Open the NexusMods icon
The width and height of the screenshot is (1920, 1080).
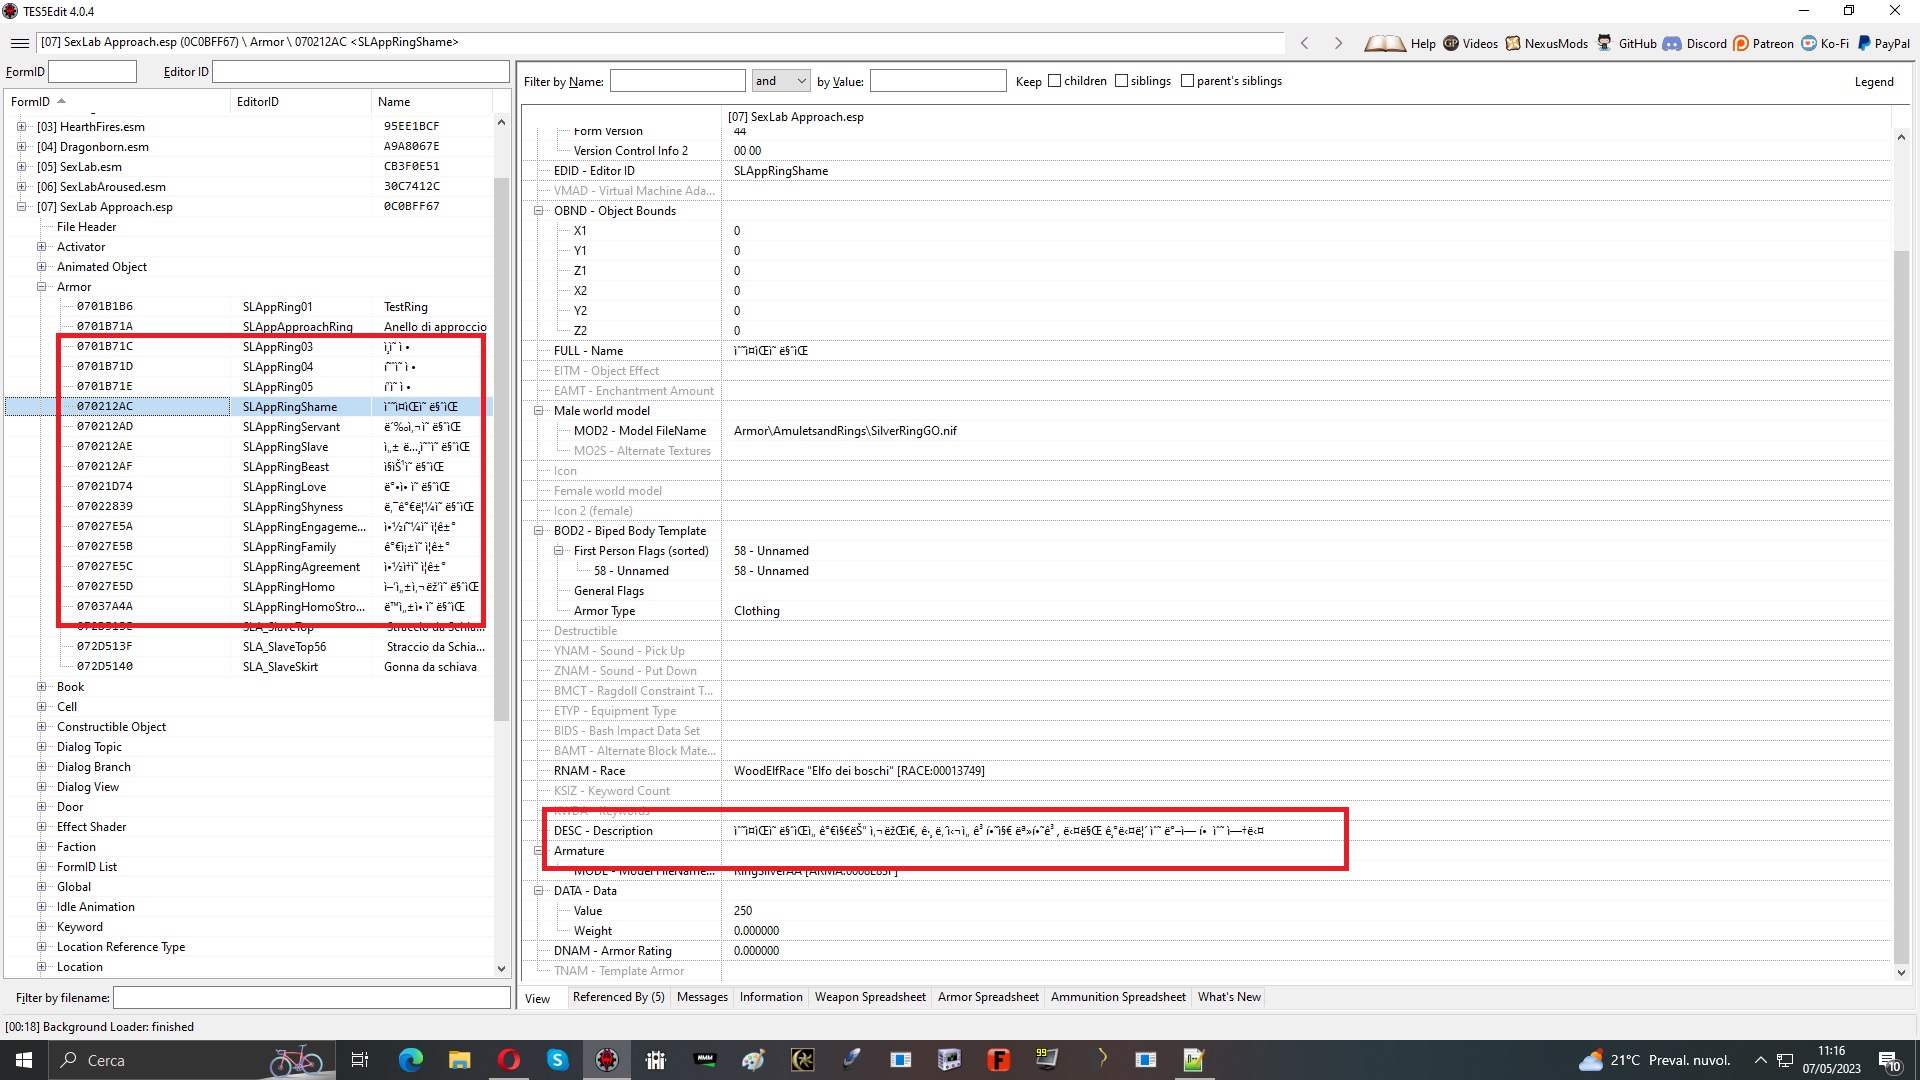1513,43
